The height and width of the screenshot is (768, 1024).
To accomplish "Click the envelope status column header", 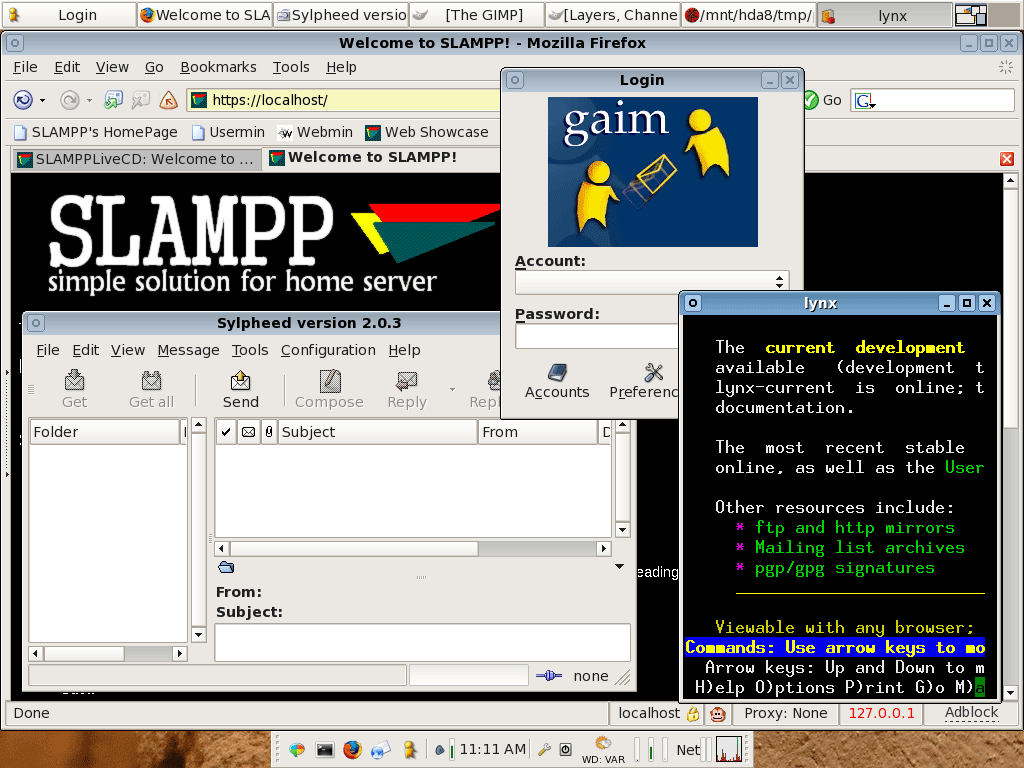I will [x=248, y=432].
